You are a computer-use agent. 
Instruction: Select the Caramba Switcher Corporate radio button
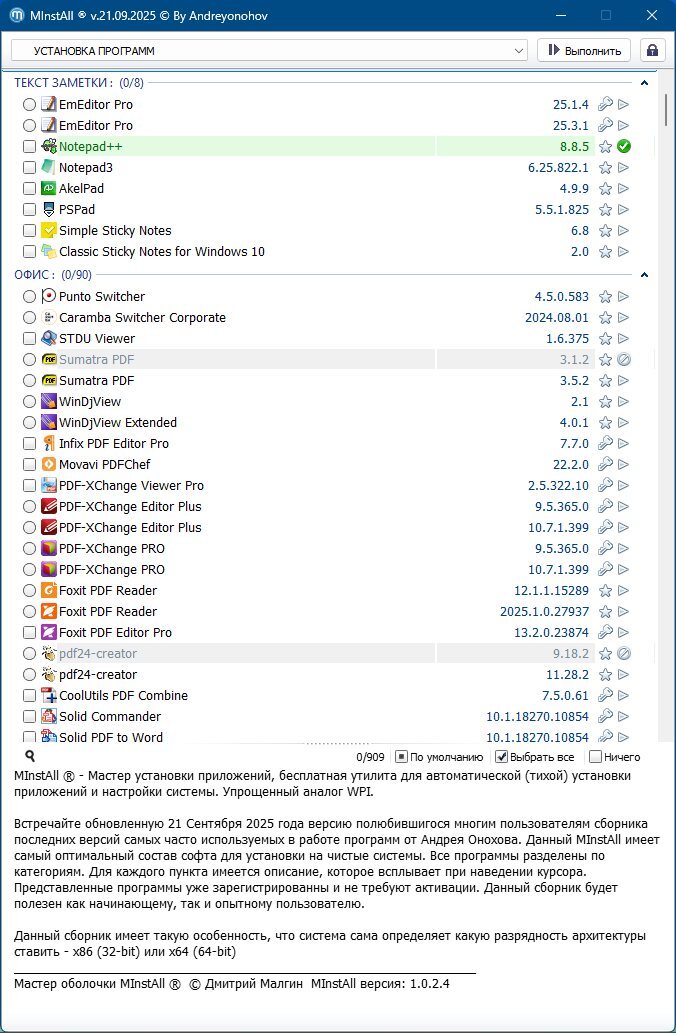tap(29, 317)
